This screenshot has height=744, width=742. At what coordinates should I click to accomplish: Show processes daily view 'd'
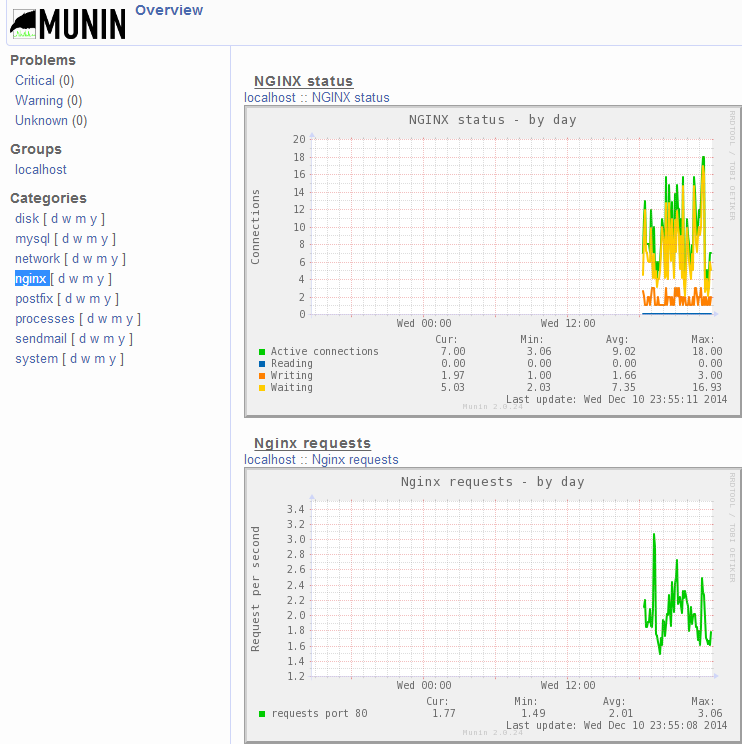tap(91, 318)
